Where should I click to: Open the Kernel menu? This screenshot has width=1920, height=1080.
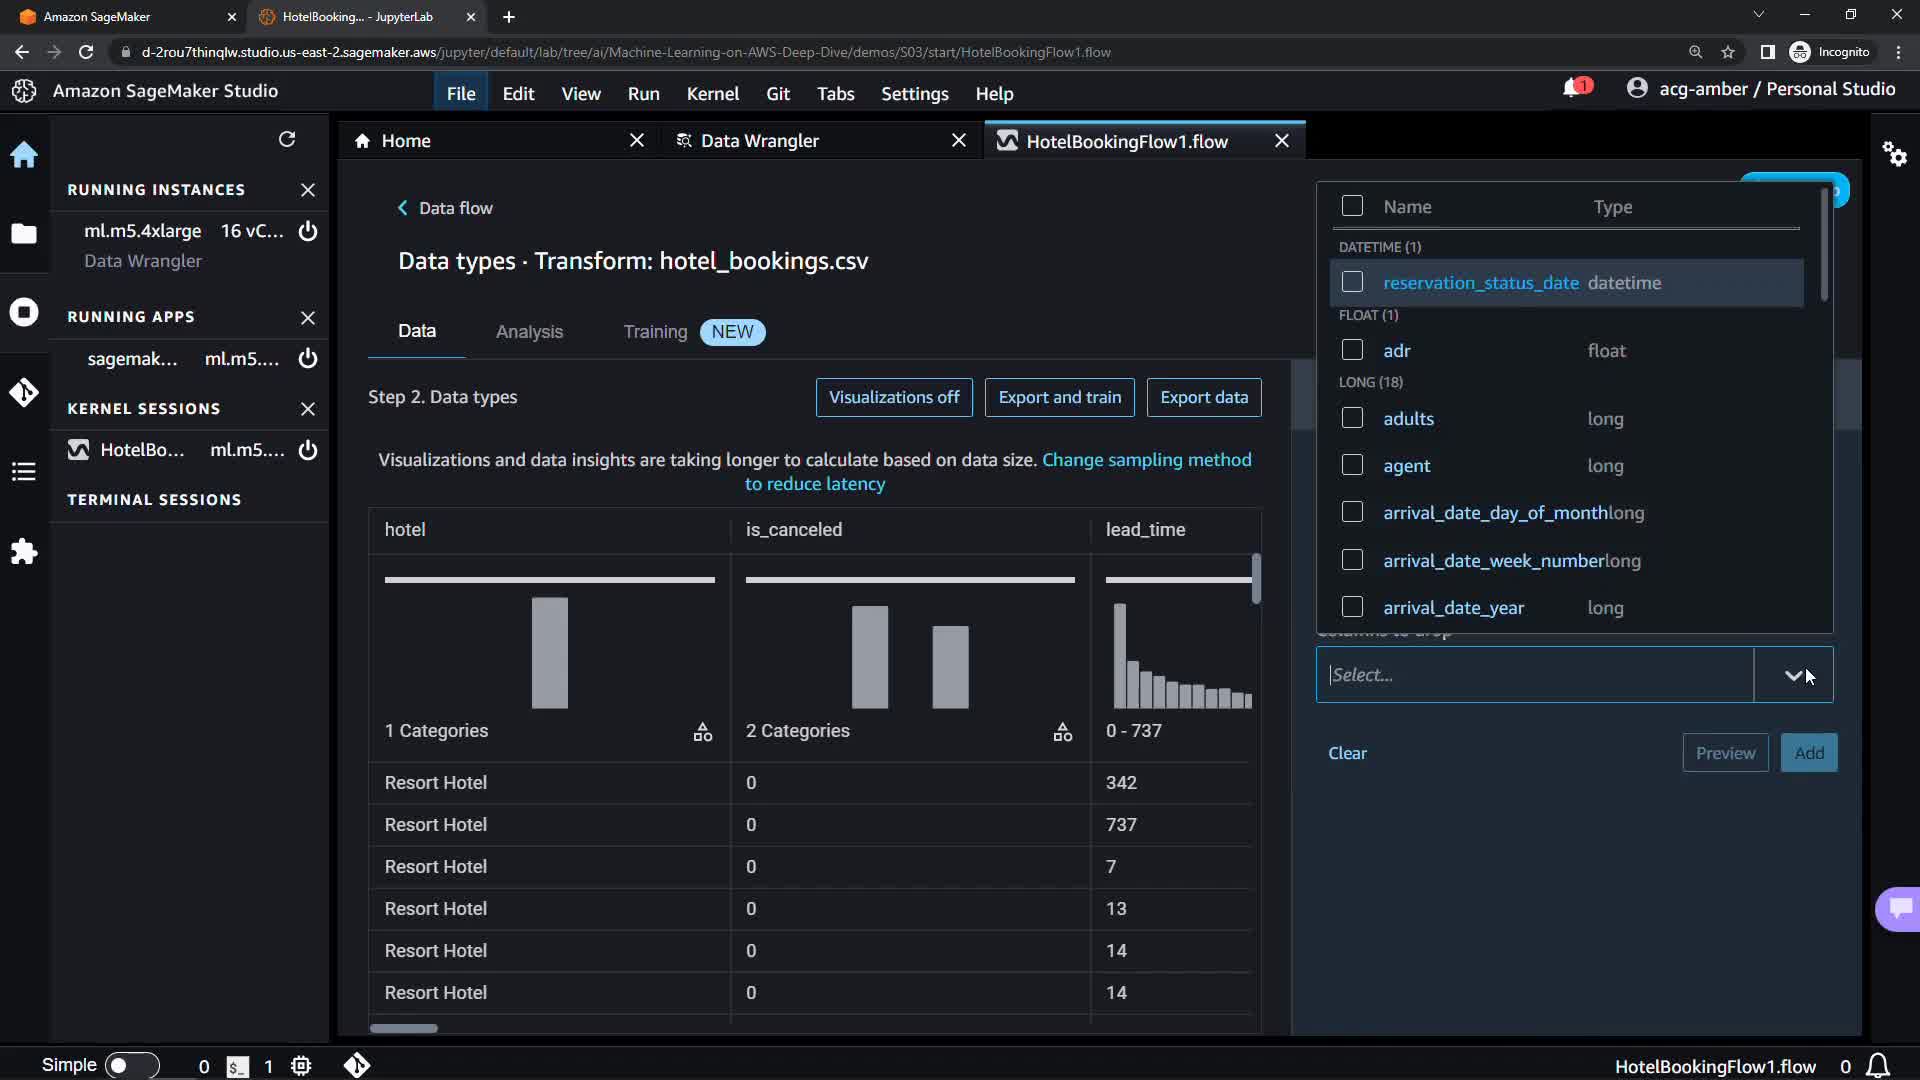click(x=712, y=93)
